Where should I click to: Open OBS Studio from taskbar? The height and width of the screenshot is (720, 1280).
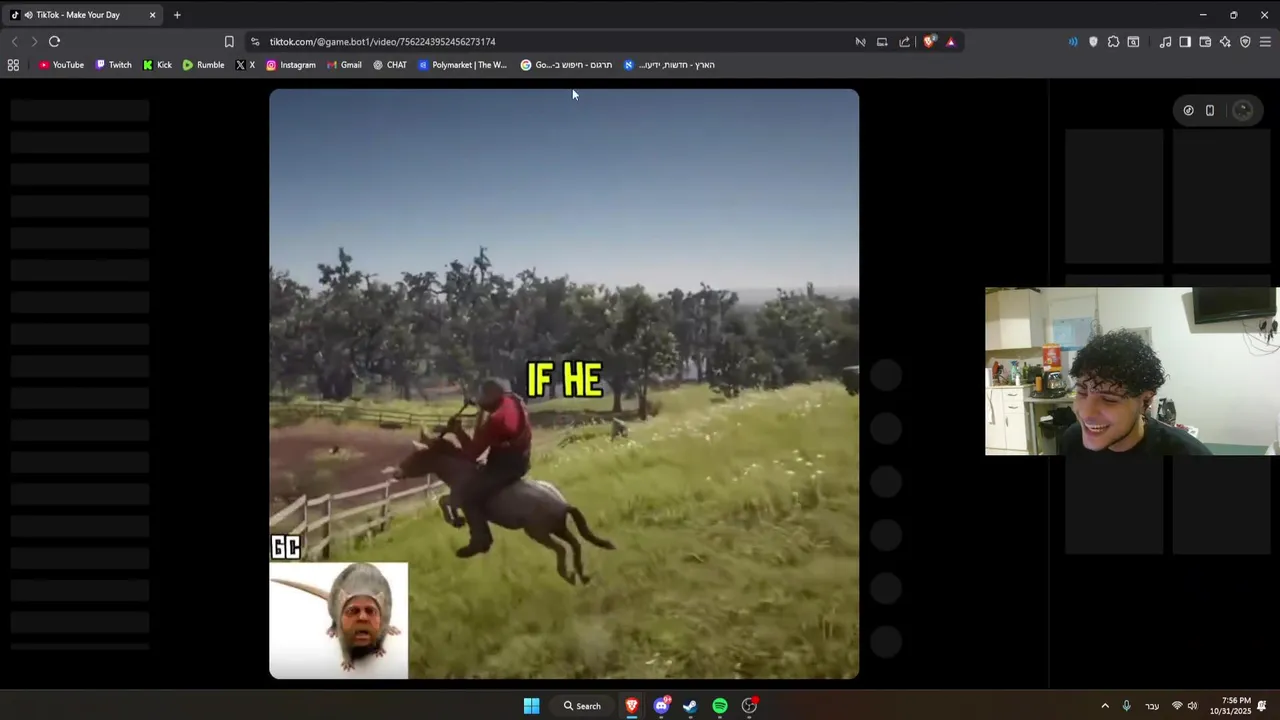tap(749, 706)
